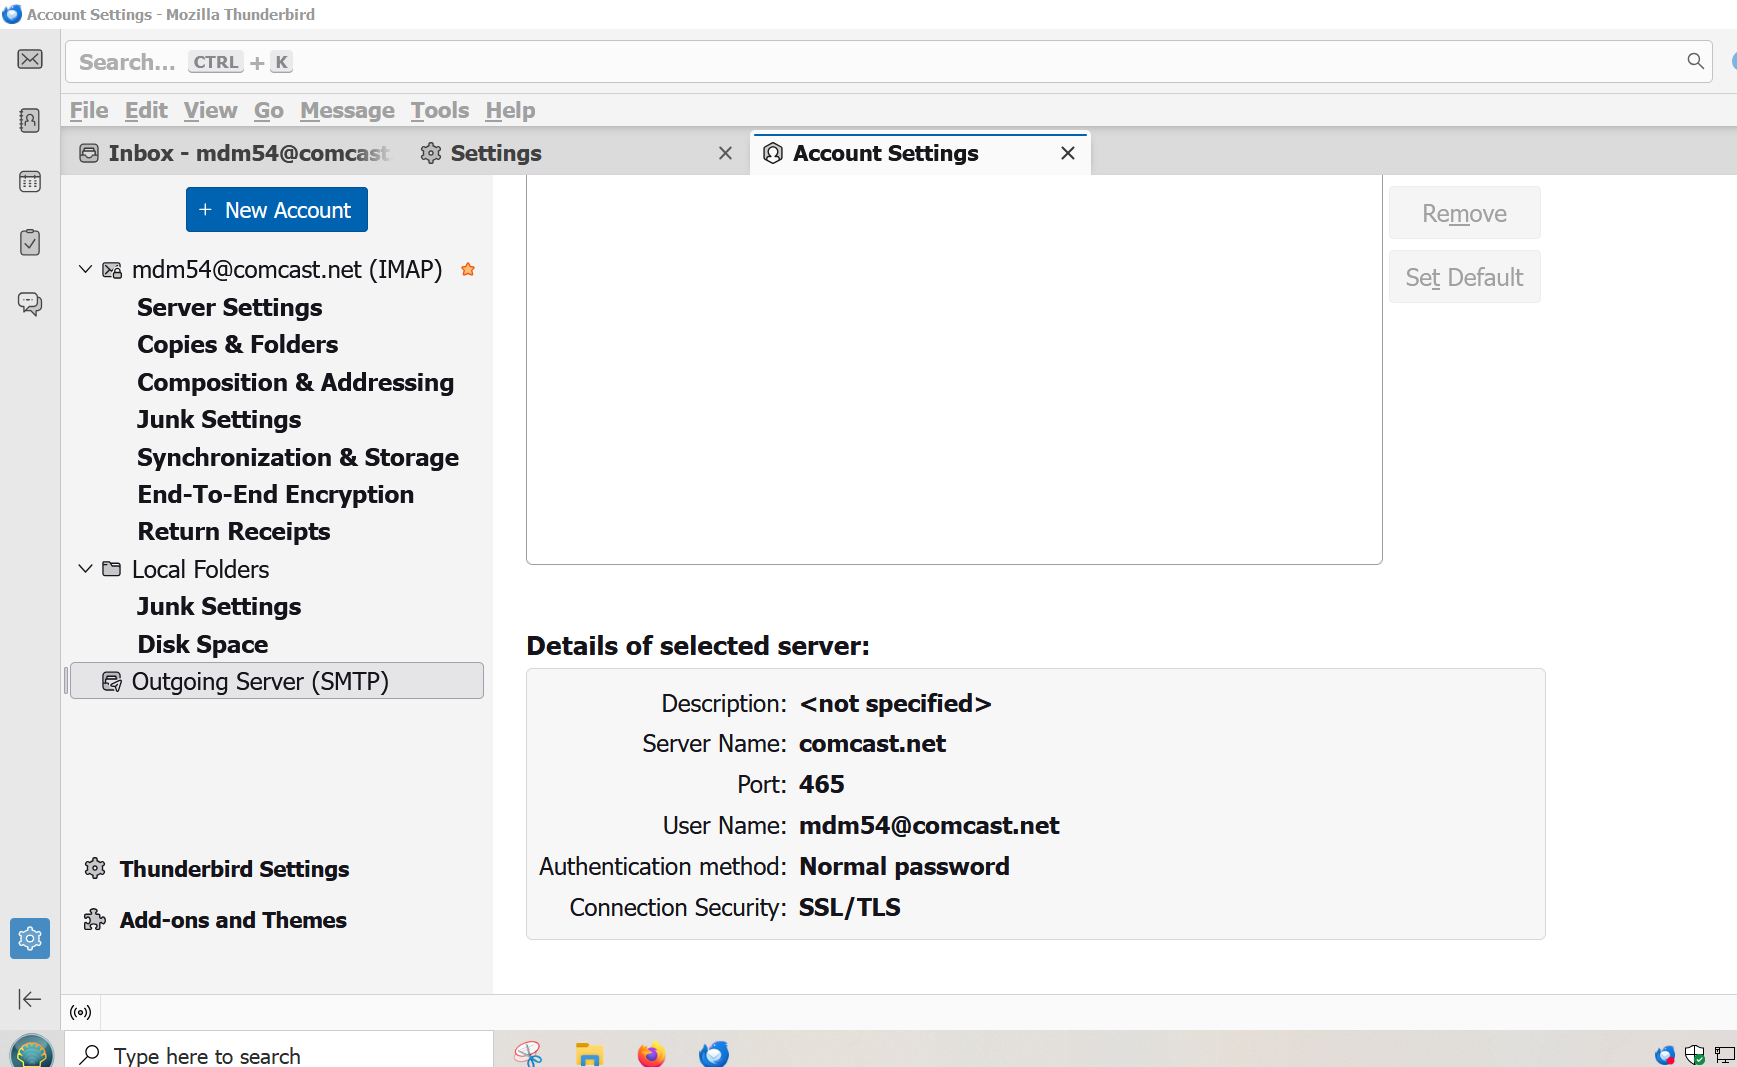1737x1067 pixels.
Task: Open the Tasks space icon
Action: (30, 242)
